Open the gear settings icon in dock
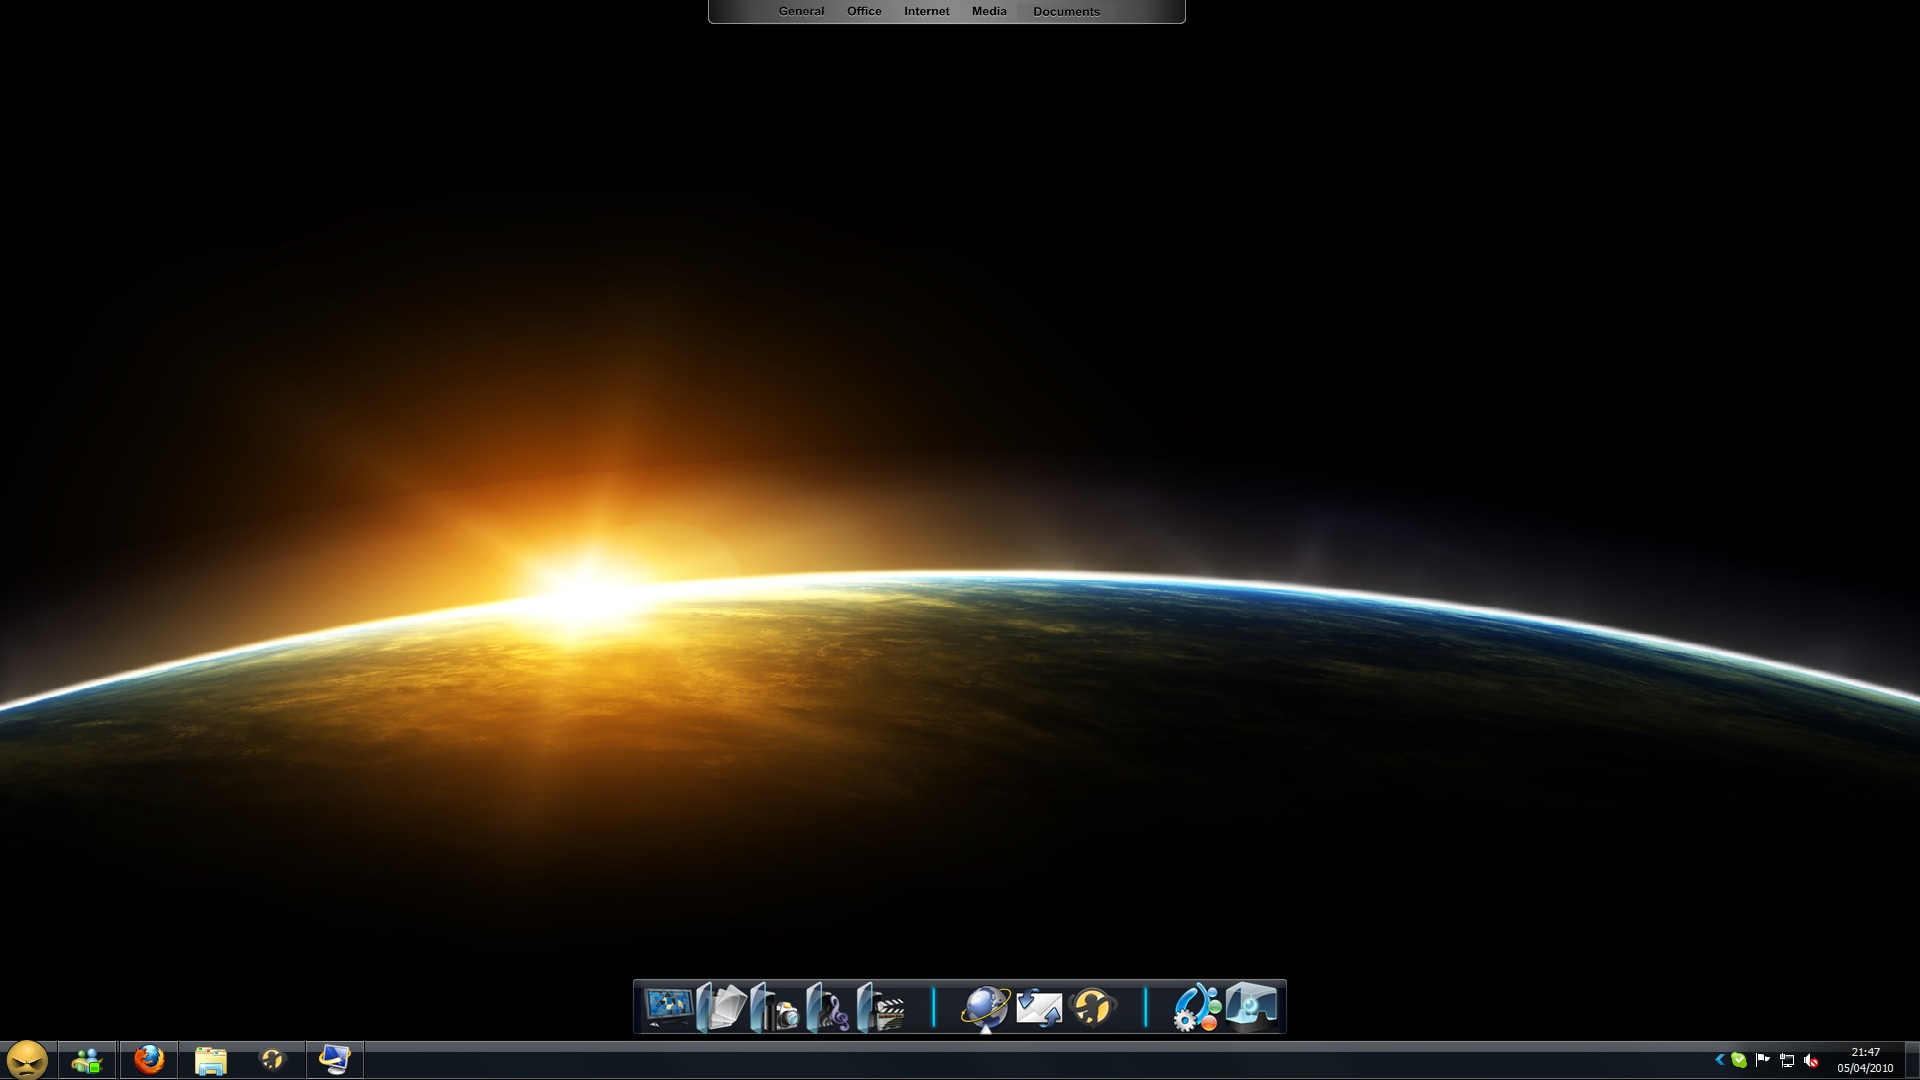Viewport: 1920px width, 1080px height. [1196, 1007]
